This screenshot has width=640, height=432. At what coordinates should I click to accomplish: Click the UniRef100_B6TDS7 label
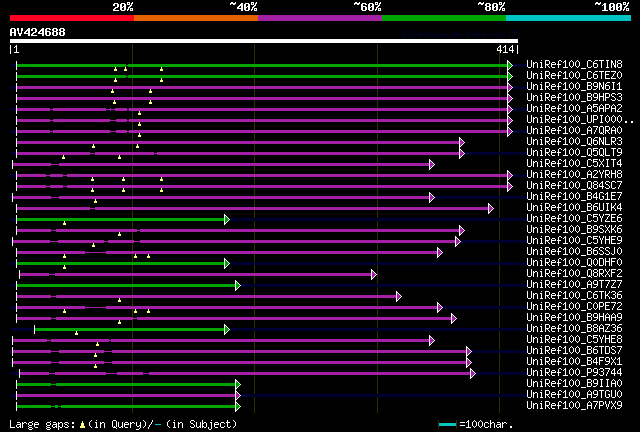pos(574,351)
